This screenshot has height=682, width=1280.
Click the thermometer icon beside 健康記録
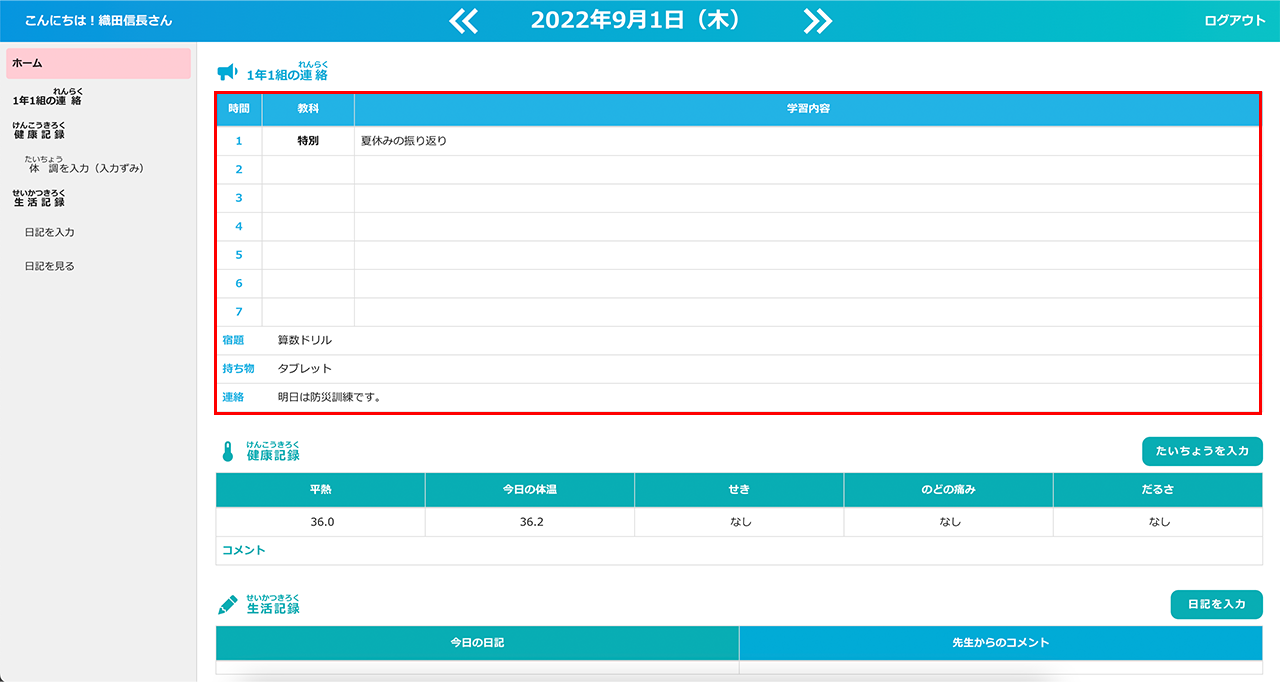pos(227,452)
